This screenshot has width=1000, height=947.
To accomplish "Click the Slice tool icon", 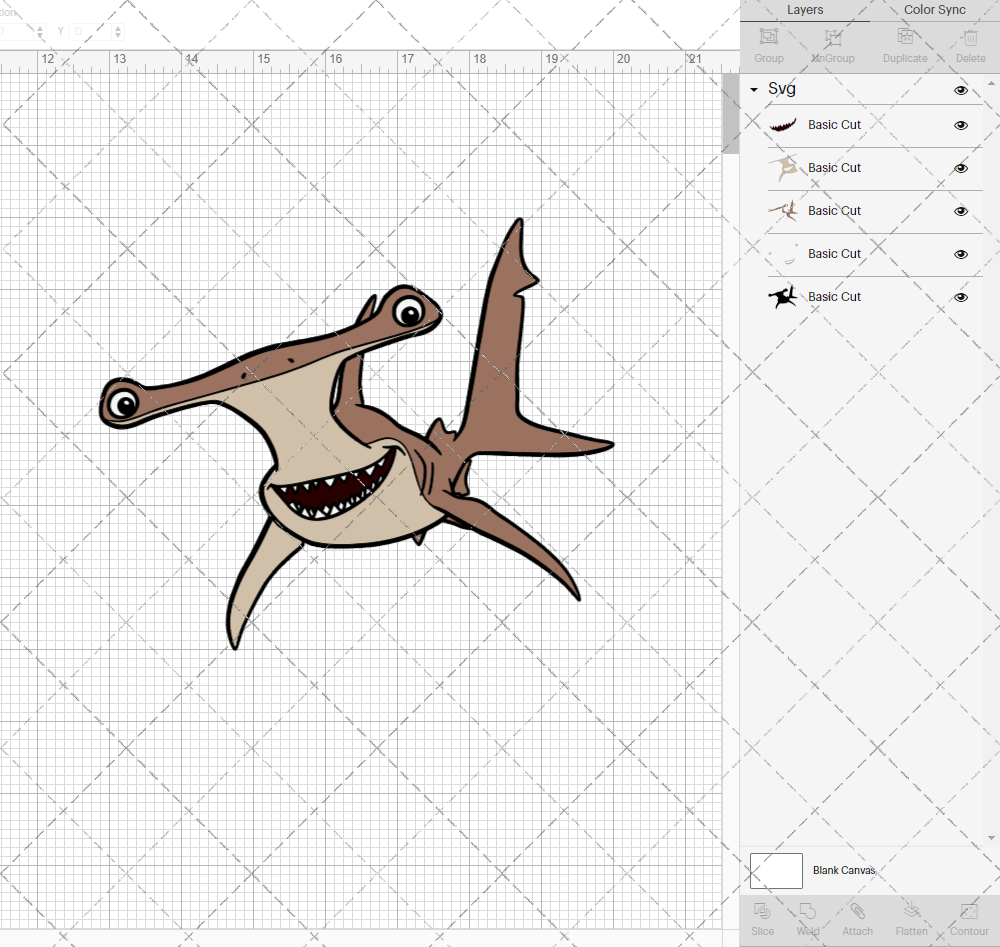I will (x=762, y=911).
